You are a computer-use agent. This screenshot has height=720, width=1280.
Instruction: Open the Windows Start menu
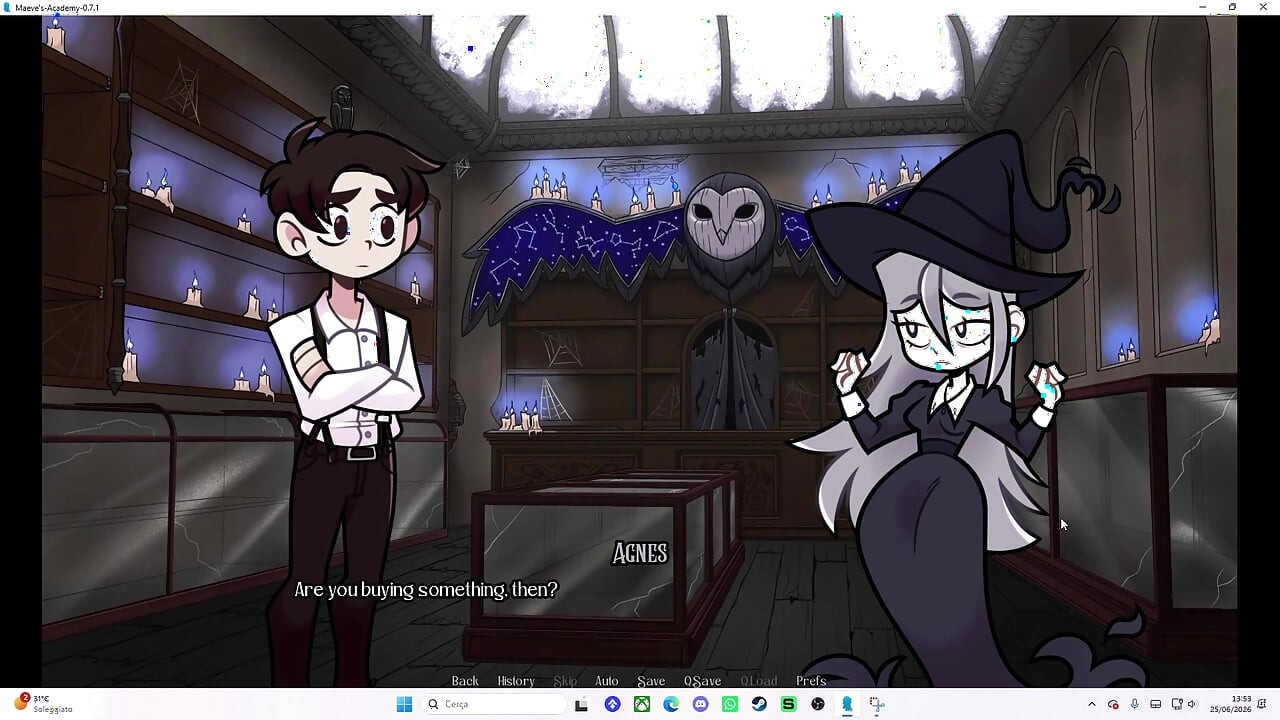404,704
